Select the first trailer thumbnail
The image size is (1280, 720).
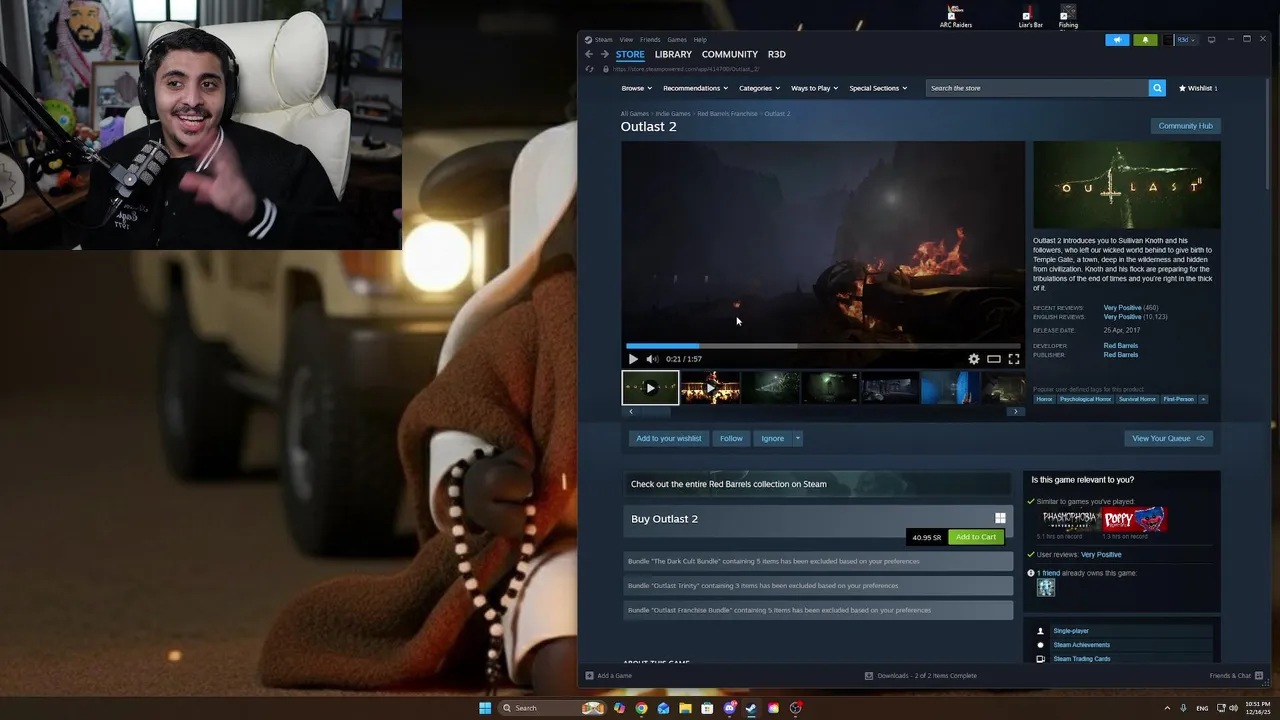(650, 388)
